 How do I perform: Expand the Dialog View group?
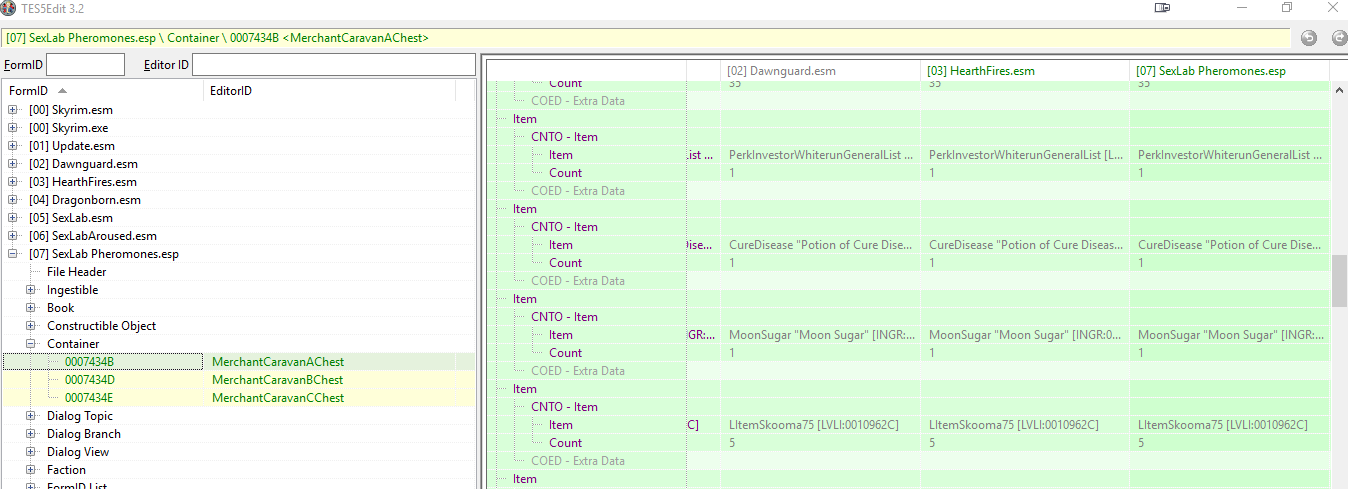(31, 452)
